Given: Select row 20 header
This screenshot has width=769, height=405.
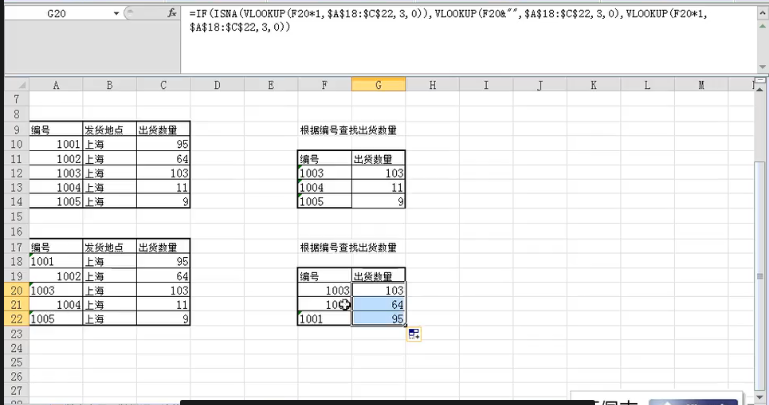Looking at the screenshot, I should 14,290.
